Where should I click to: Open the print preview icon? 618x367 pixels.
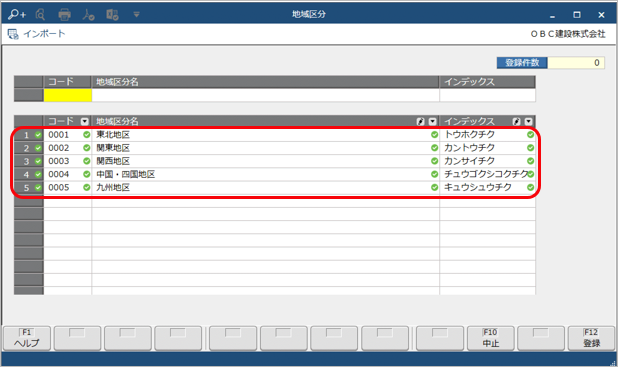coord(40,15)
